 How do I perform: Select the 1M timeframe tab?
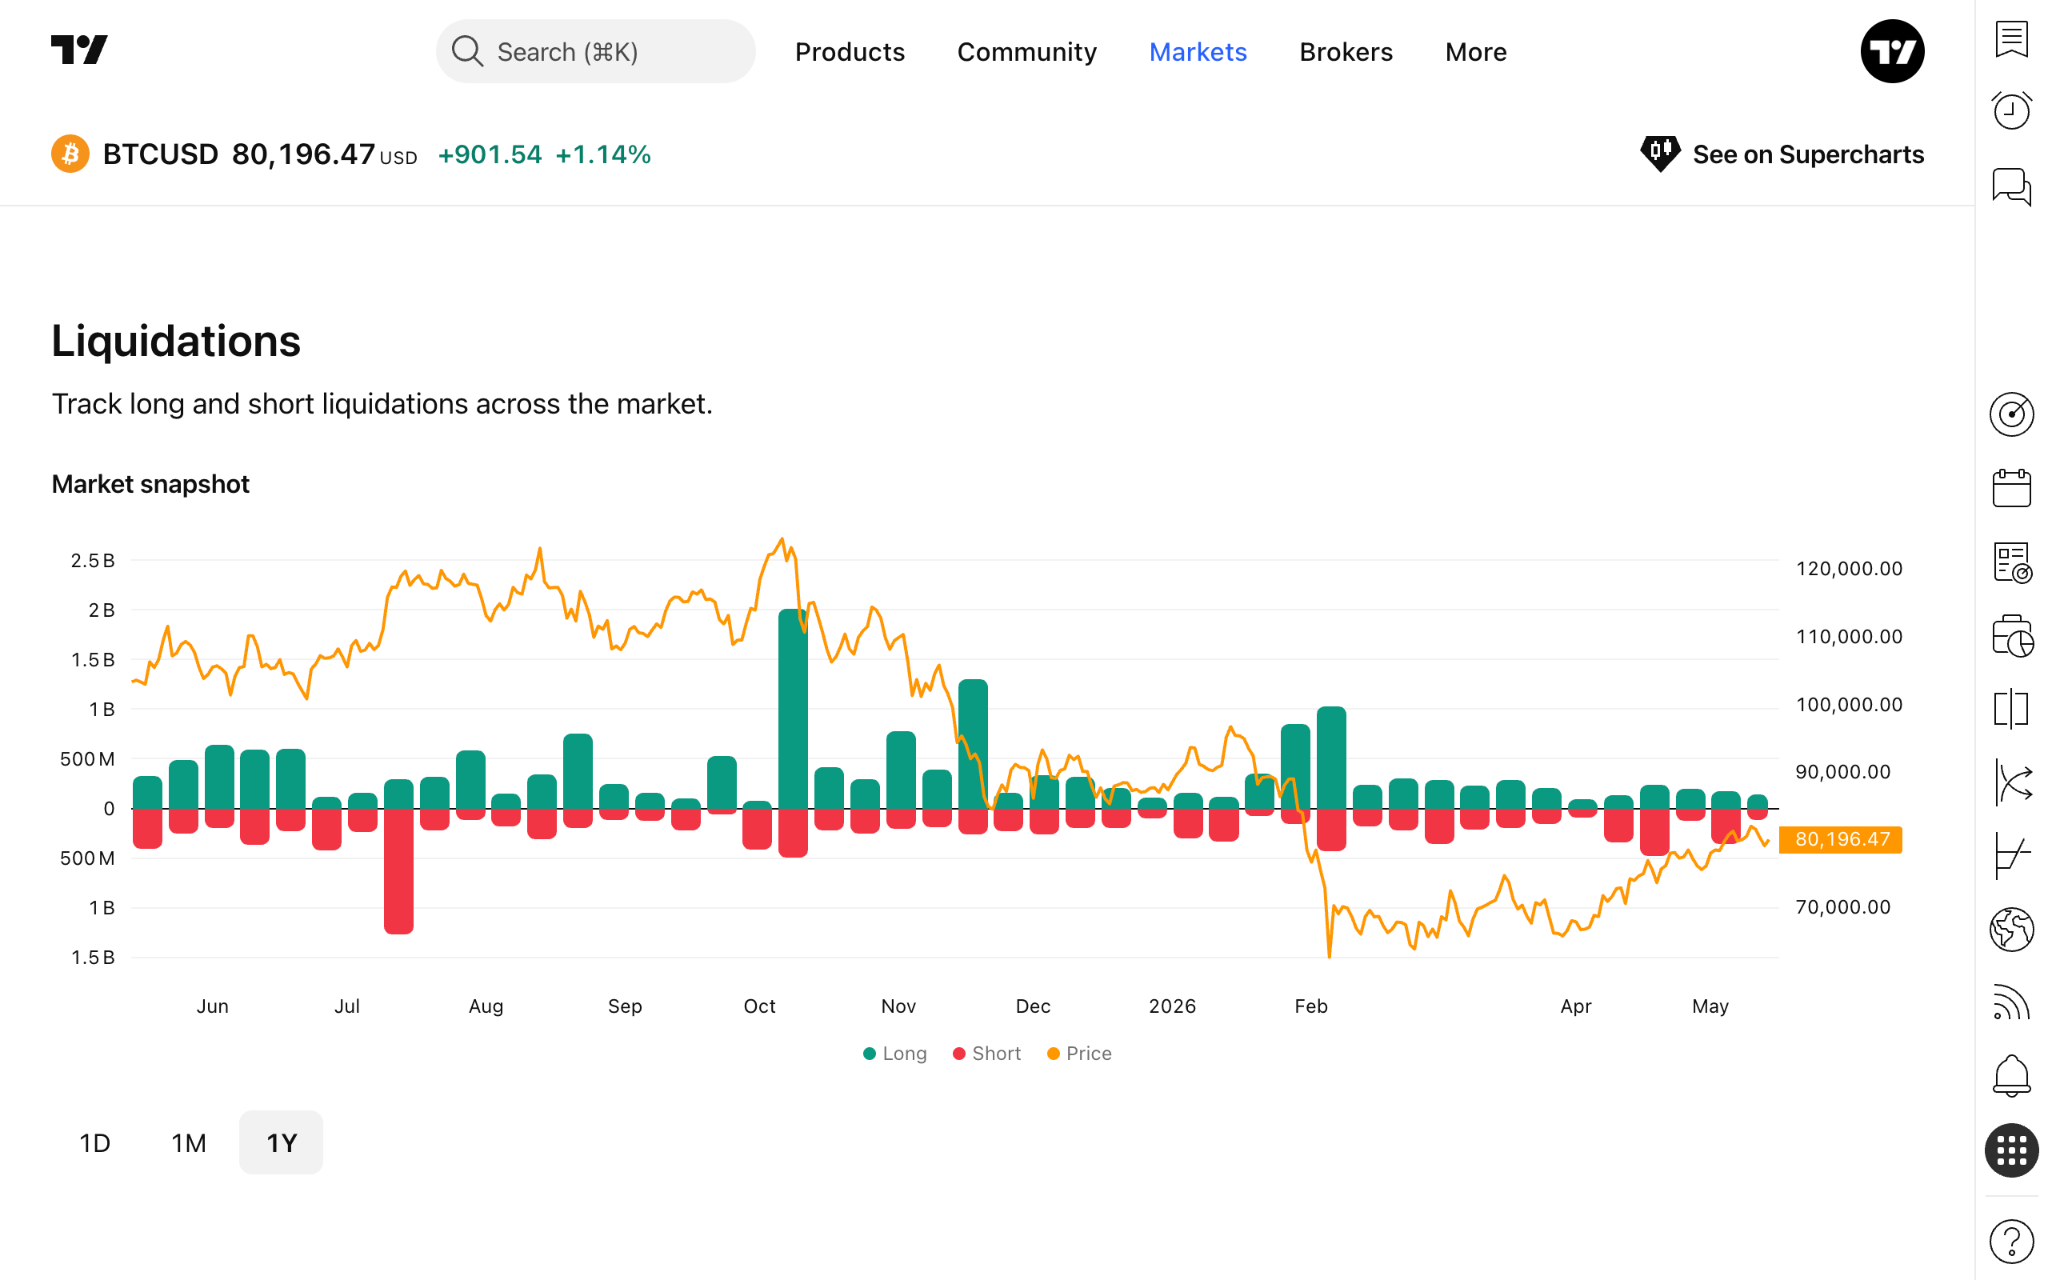188,1142
